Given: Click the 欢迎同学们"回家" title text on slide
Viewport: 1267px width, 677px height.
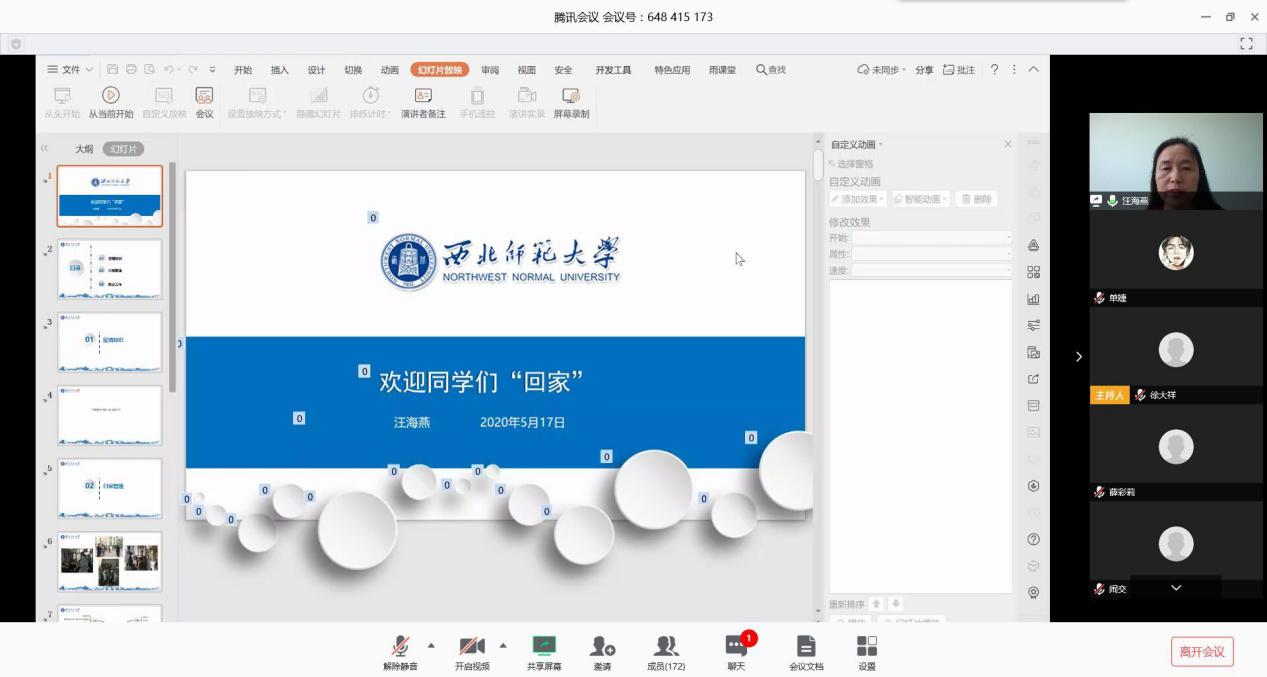Looking at the screenshot, I should click(481, 381).
